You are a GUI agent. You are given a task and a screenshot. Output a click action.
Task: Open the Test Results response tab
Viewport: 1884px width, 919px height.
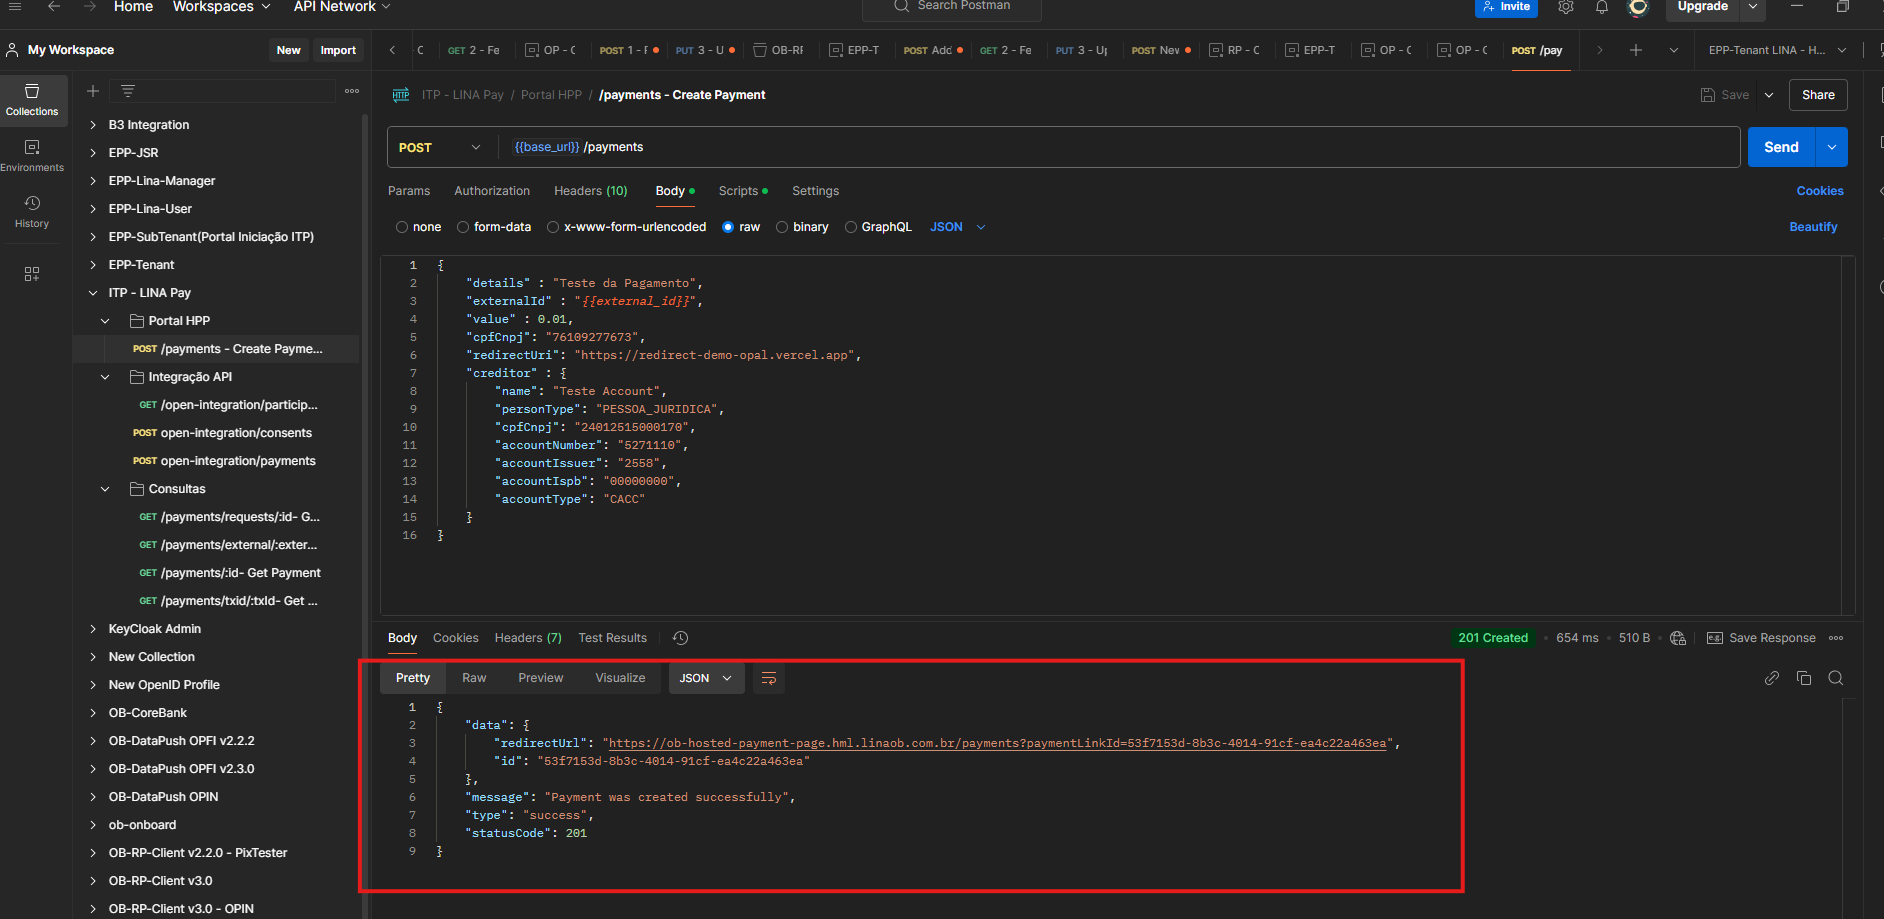pos(612,638)
